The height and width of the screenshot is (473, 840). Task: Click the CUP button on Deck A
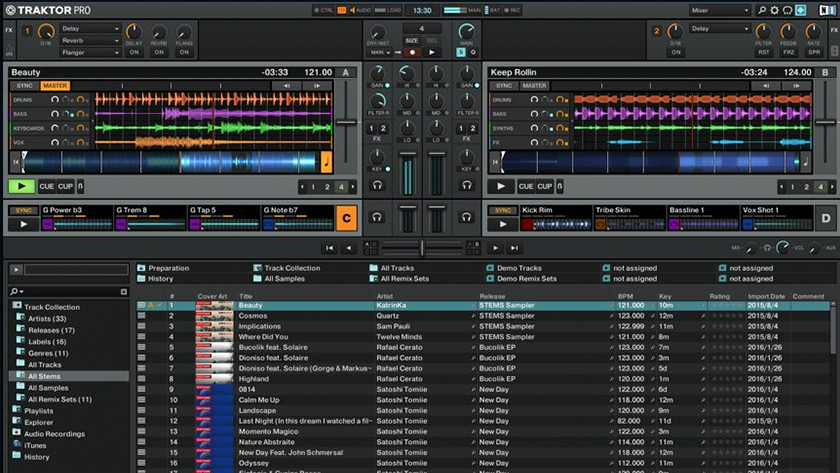pos(66,186)
